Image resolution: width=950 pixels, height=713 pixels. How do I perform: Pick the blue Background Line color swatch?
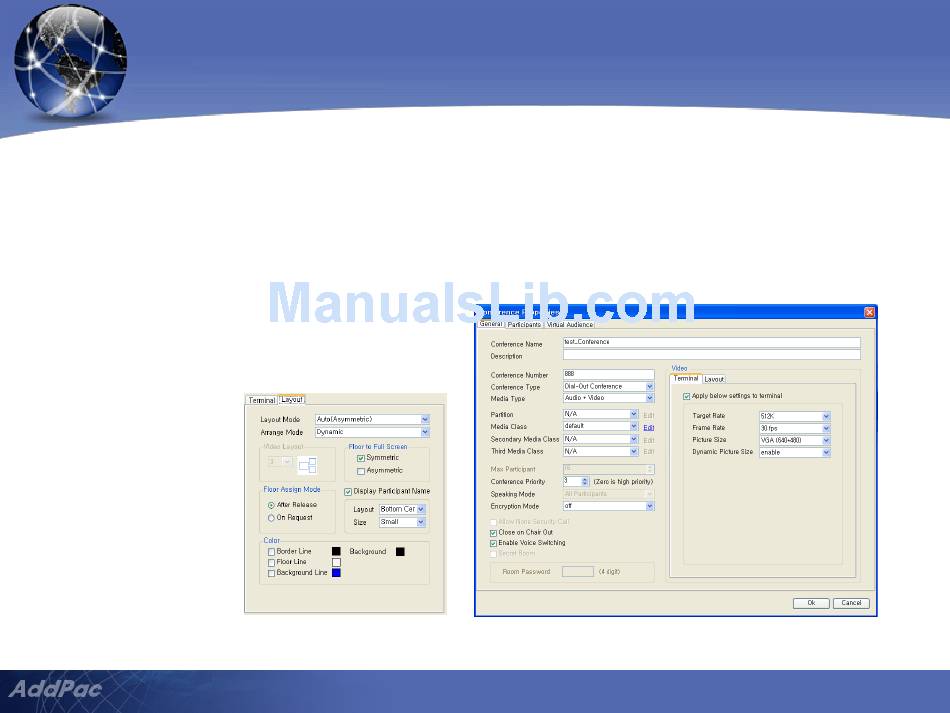tap(336, 572)
